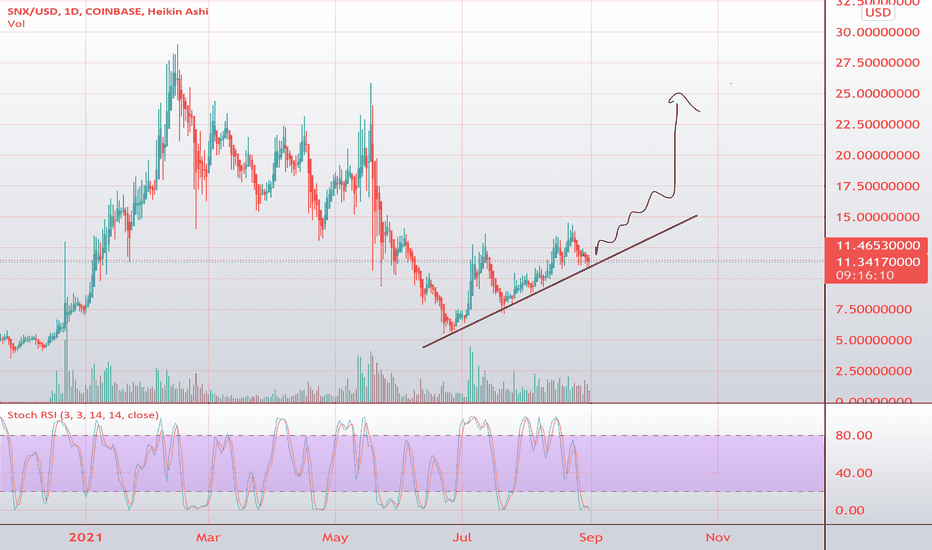Select the Stoch RSI indicator label
Image resolution: width=932 pixels, height=550 pixels.
(83, 415)
